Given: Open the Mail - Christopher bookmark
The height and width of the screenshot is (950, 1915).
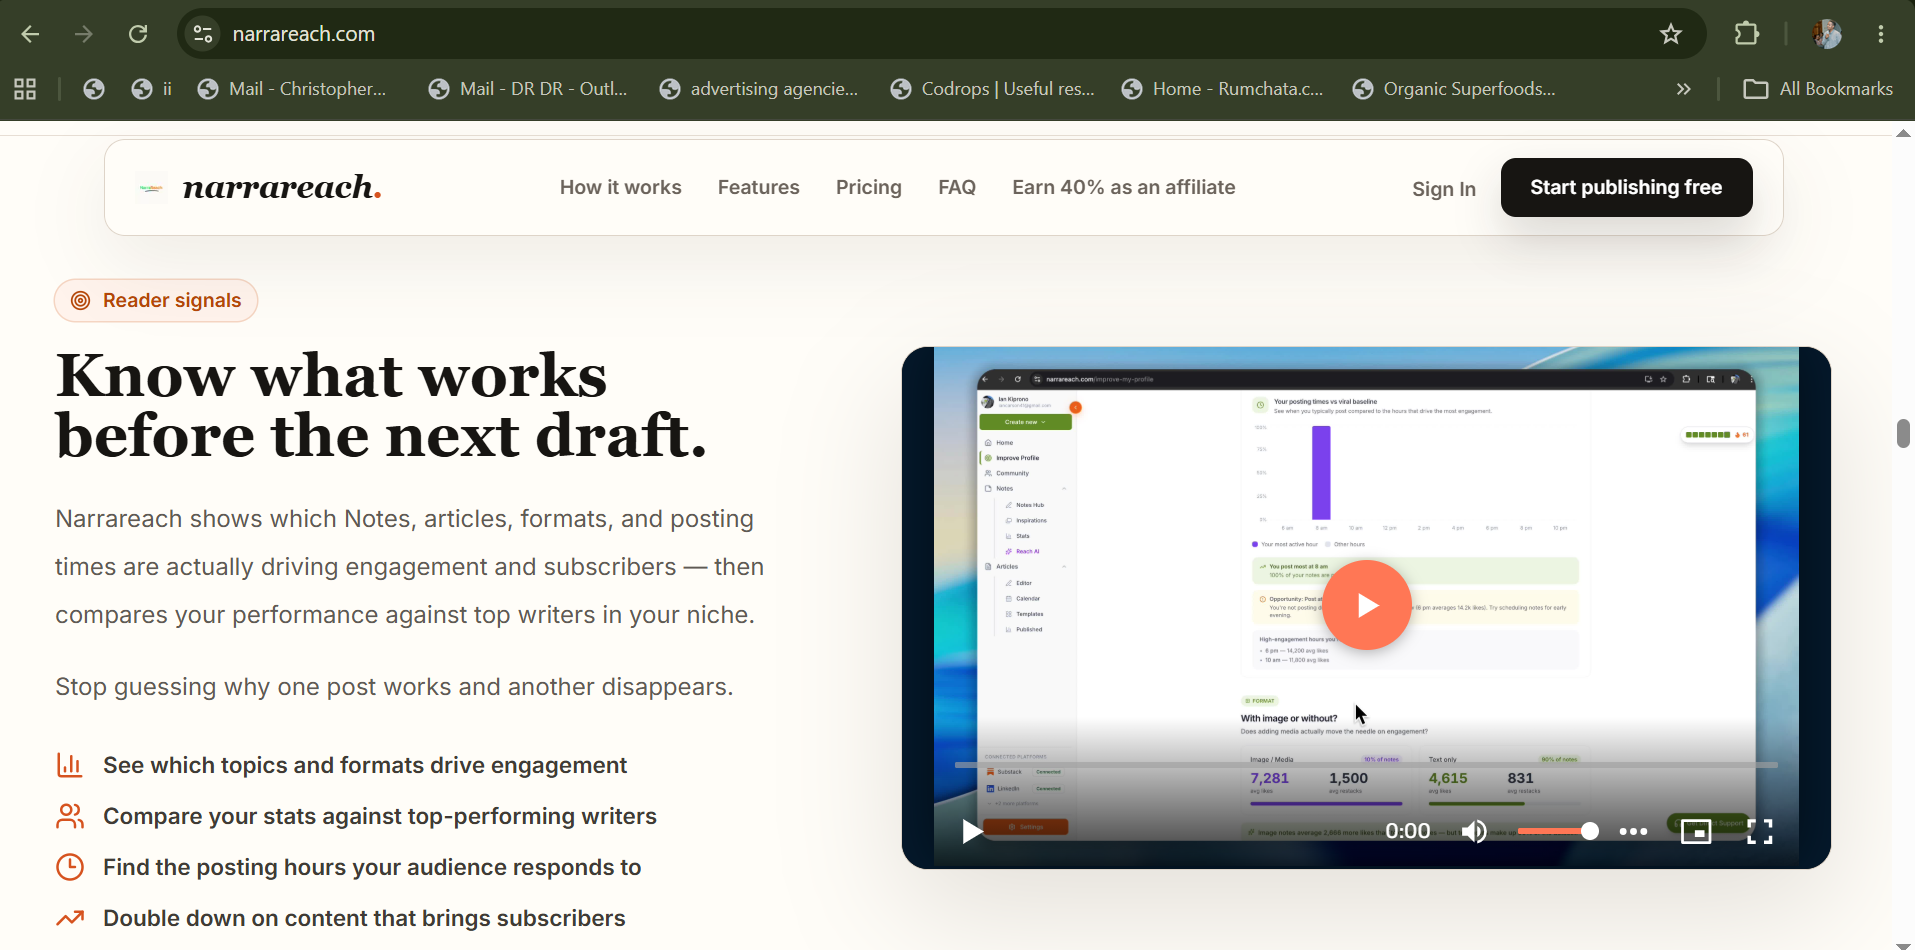Looking at the screenshot, I should click(x=292, y=89).
